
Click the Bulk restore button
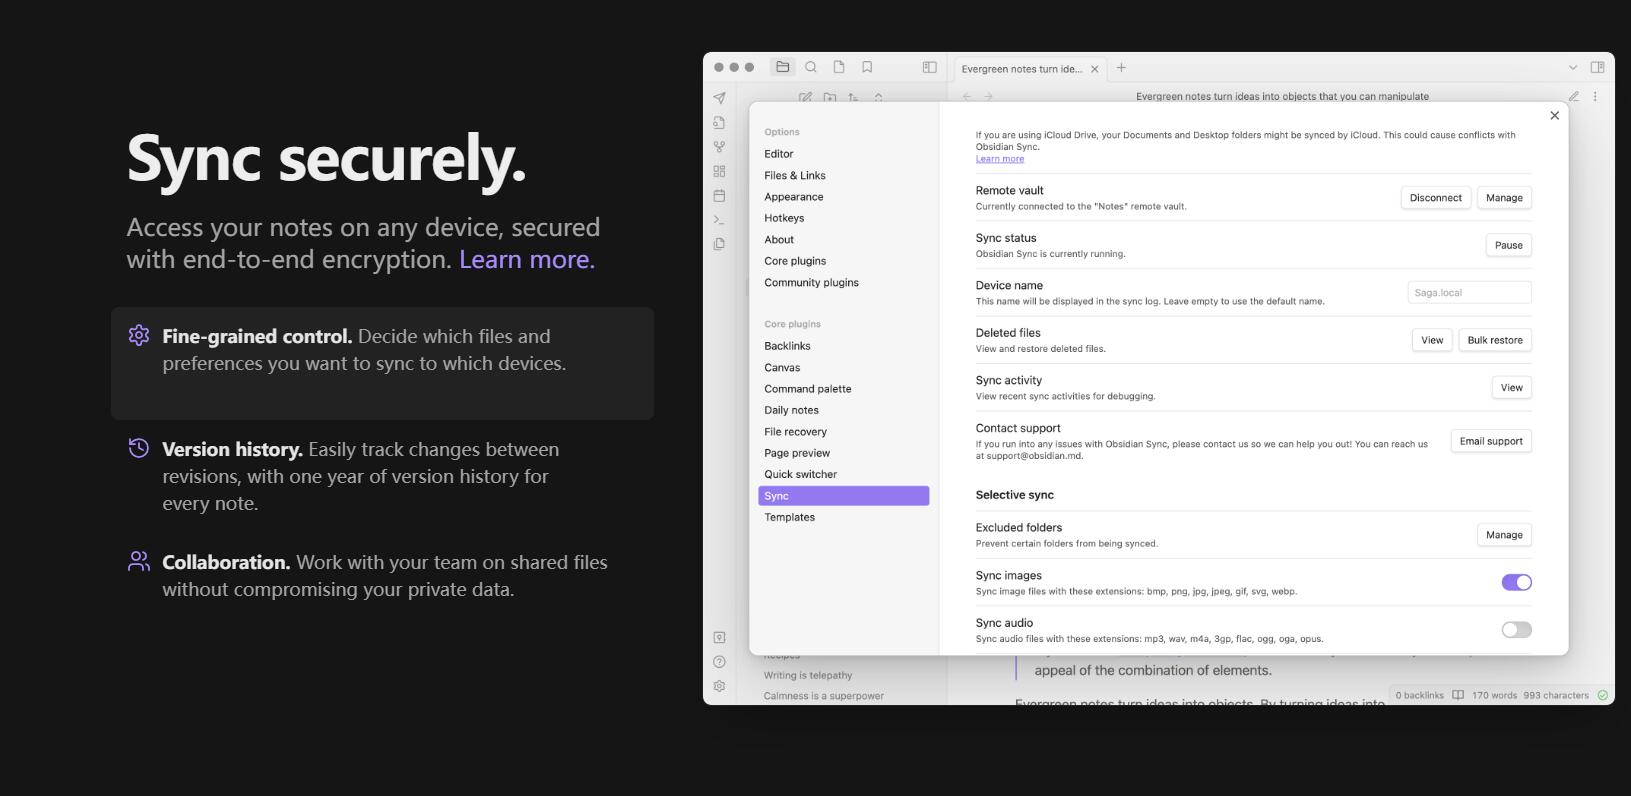pyautogui.click(x=1495, y=340)
